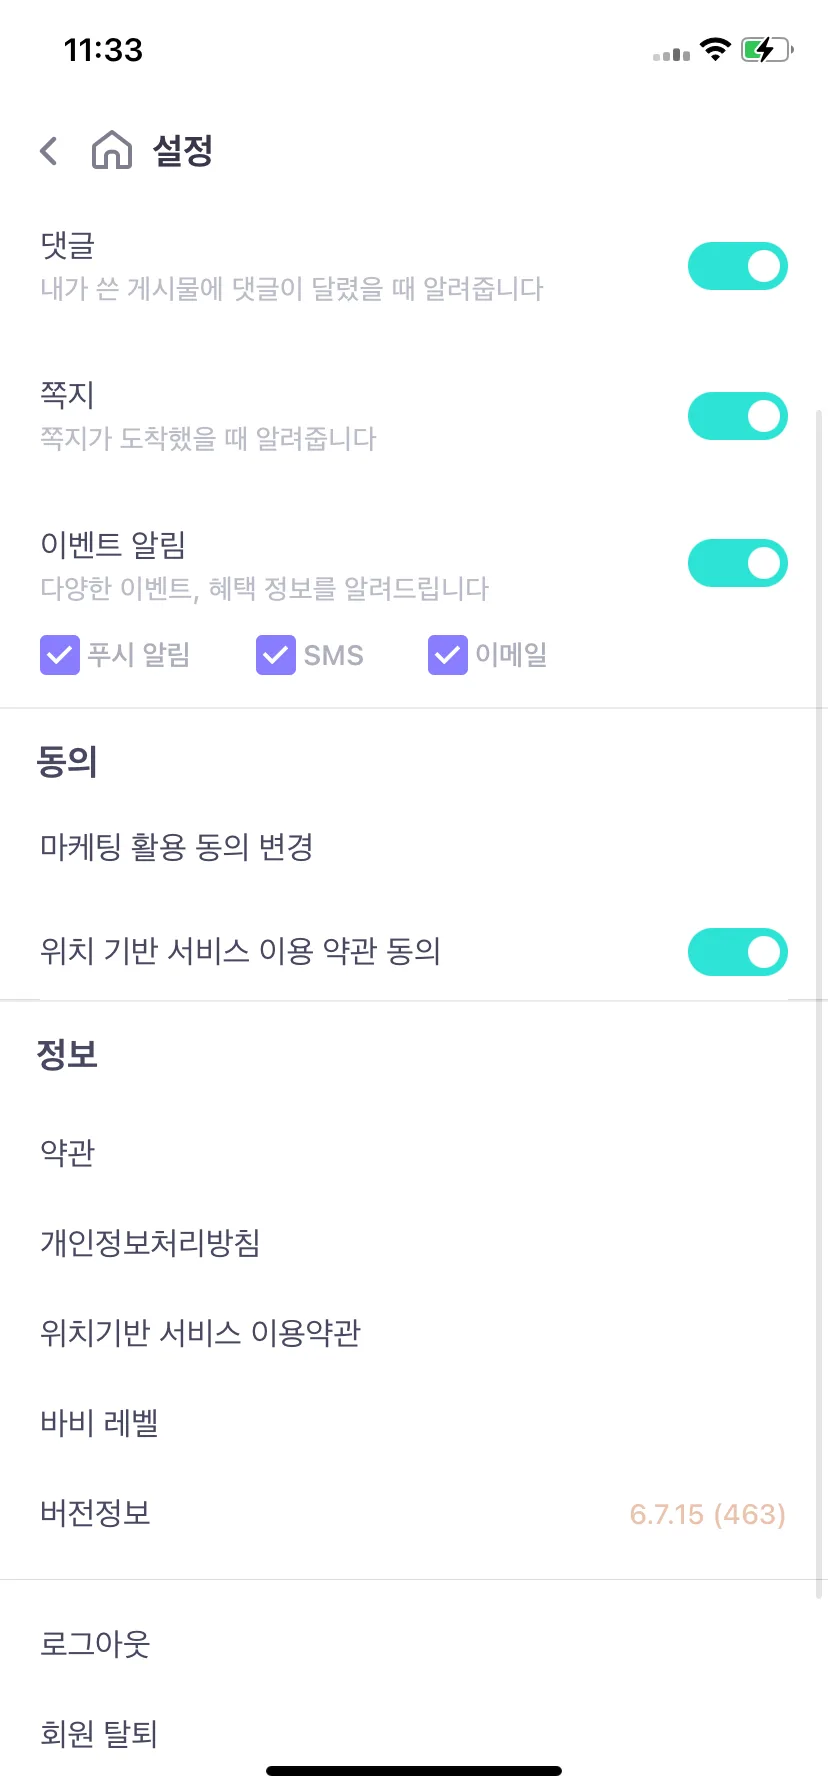The image size is (828, 1792).
Task: Uncheck the 이메일 checkbox
Action: (448, 655)
